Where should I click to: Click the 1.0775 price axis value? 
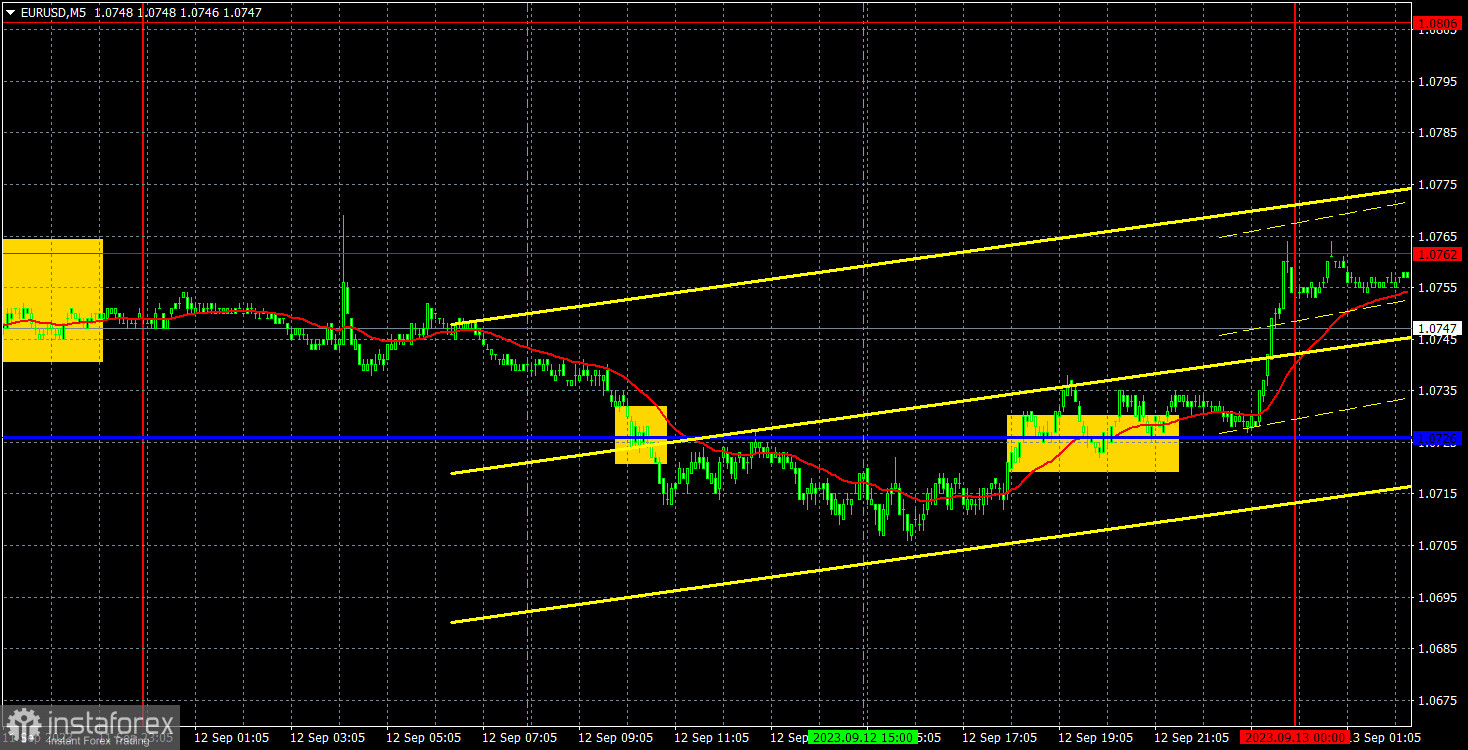point(1437,184)
